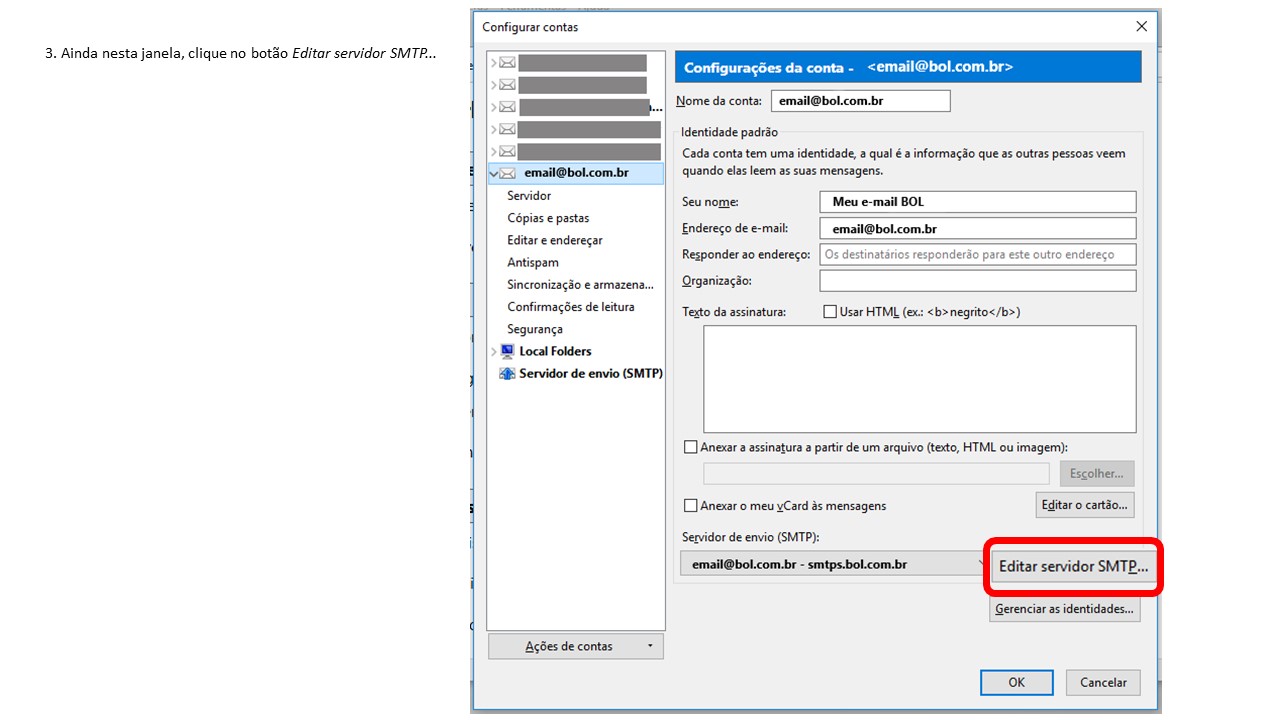Select Servidor de envio (SMTP) item

(x=590, y=373)
